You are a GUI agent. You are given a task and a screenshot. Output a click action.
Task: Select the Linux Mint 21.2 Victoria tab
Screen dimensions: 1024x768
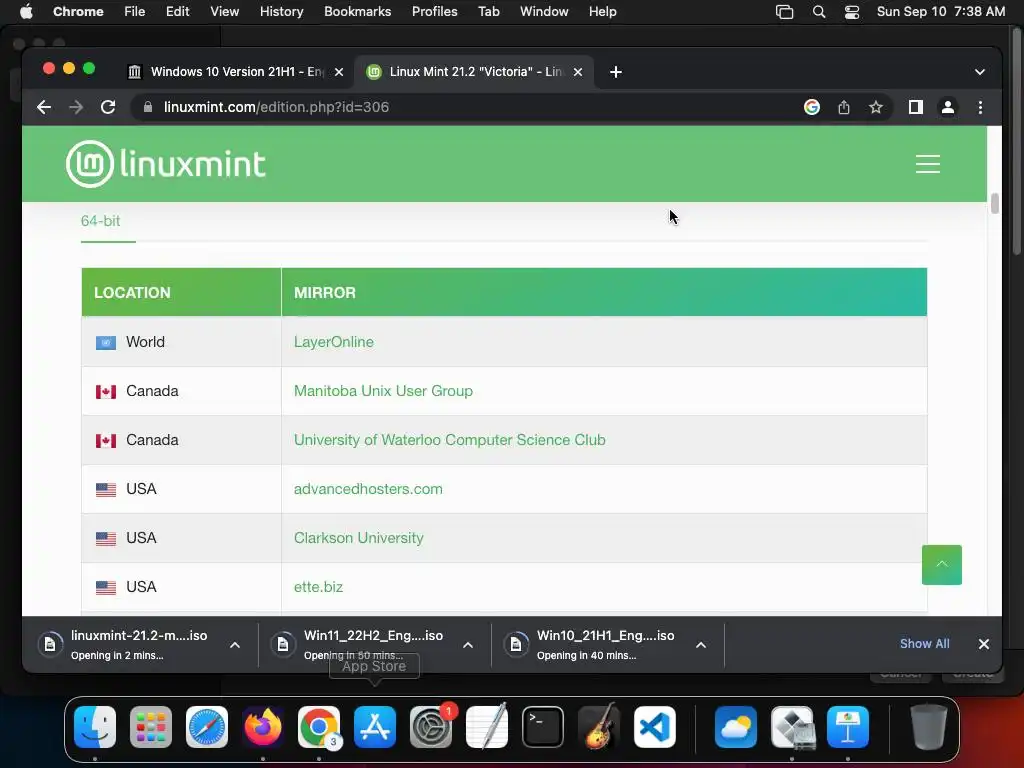point(473,72)
